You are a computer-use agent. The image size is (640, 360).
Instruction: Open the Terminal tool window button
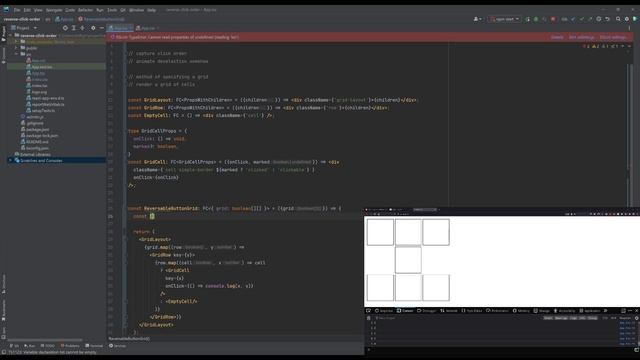(94, 346)
